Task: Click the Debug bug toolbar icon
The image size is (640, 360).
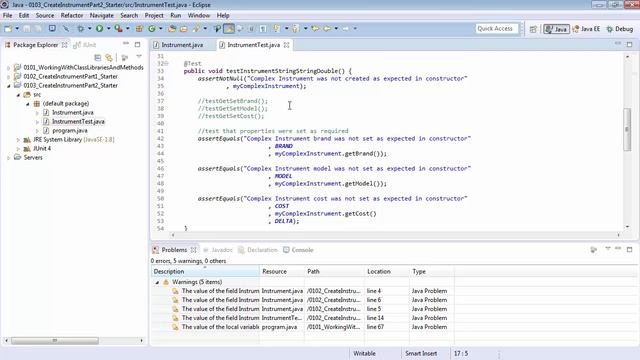Action: pyautogui.click(x=80, y=29)
